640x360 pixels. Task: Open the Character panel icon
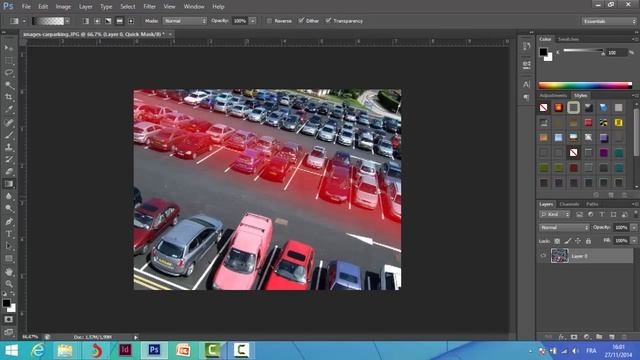coord(527,84)
